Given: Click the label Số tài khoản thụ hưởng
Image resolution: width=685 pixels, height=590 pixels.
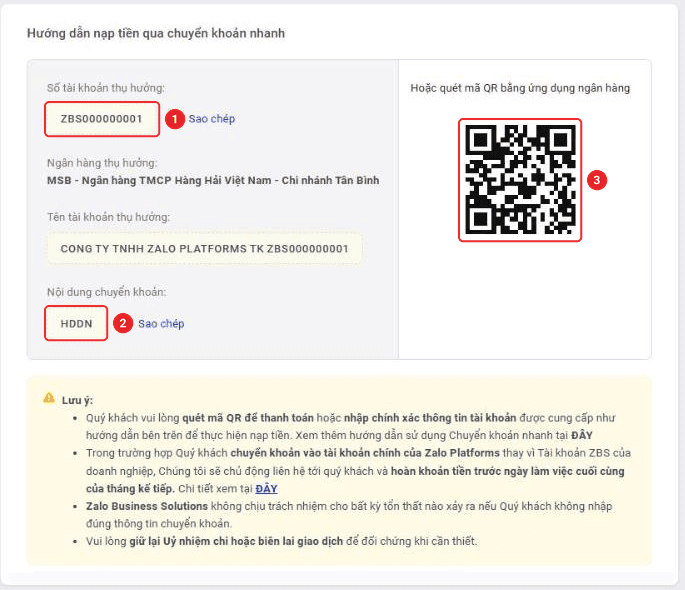Looking at the screenshot, I should [106, 88].
